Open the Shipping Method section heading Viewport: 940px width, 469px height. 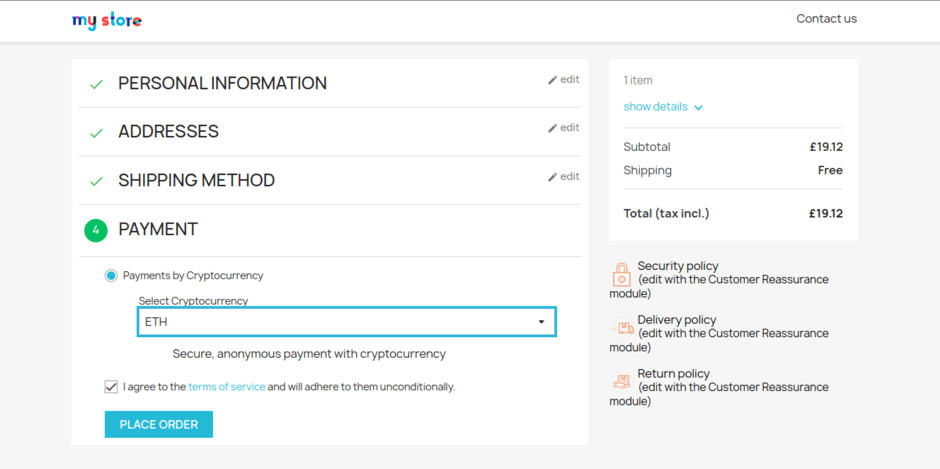click(196, 181)
